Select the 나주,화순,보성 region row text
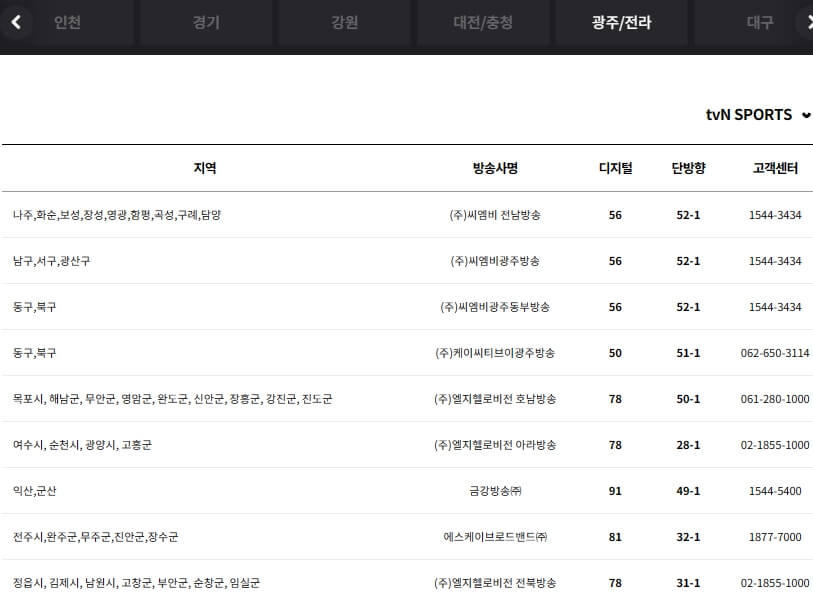Image resolution: width=813 pixels, height=605 pixels. click(117, 215)
